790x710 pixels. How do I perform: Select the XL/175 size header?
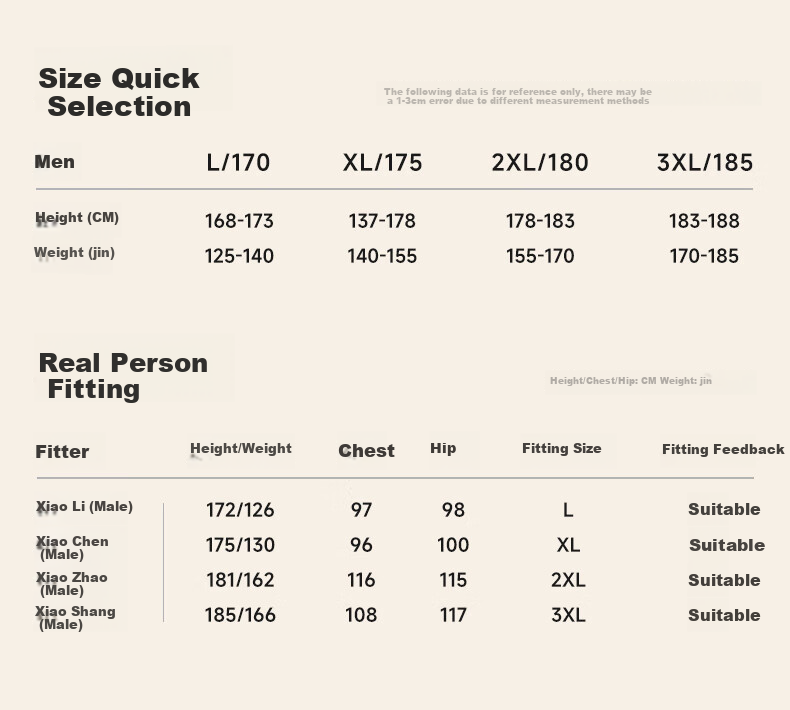click(382, 163)
